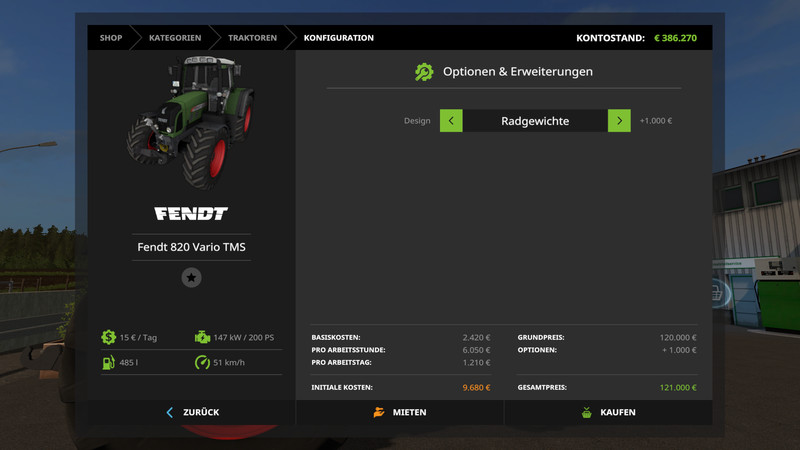Viewport: 800px width, 450px height.
Task: Select the KONFIGURATION breadcrumb tab
Action: tap(339, 38)
